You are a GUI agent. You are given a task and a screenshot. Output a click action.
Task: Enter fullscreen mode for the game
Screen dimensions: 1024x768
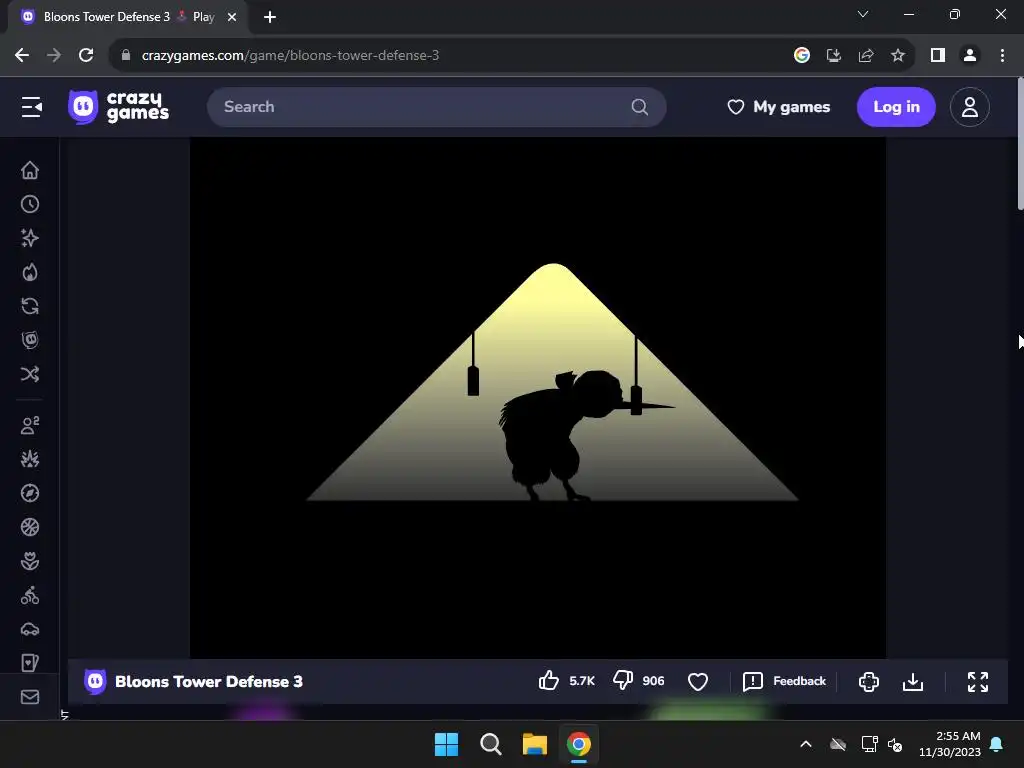tap(978, 682)
